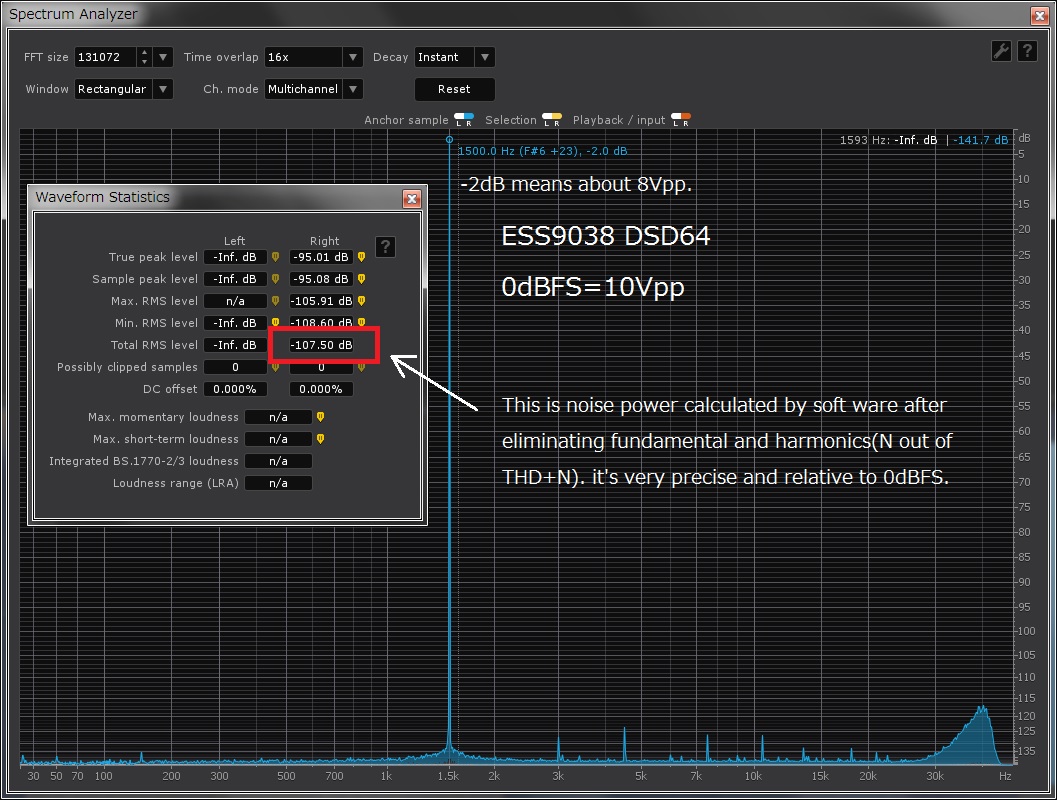The height and width of the screenshot is (800, 1057).
Task: Click the True peak level Left marker icon
Action: (275, 257)
